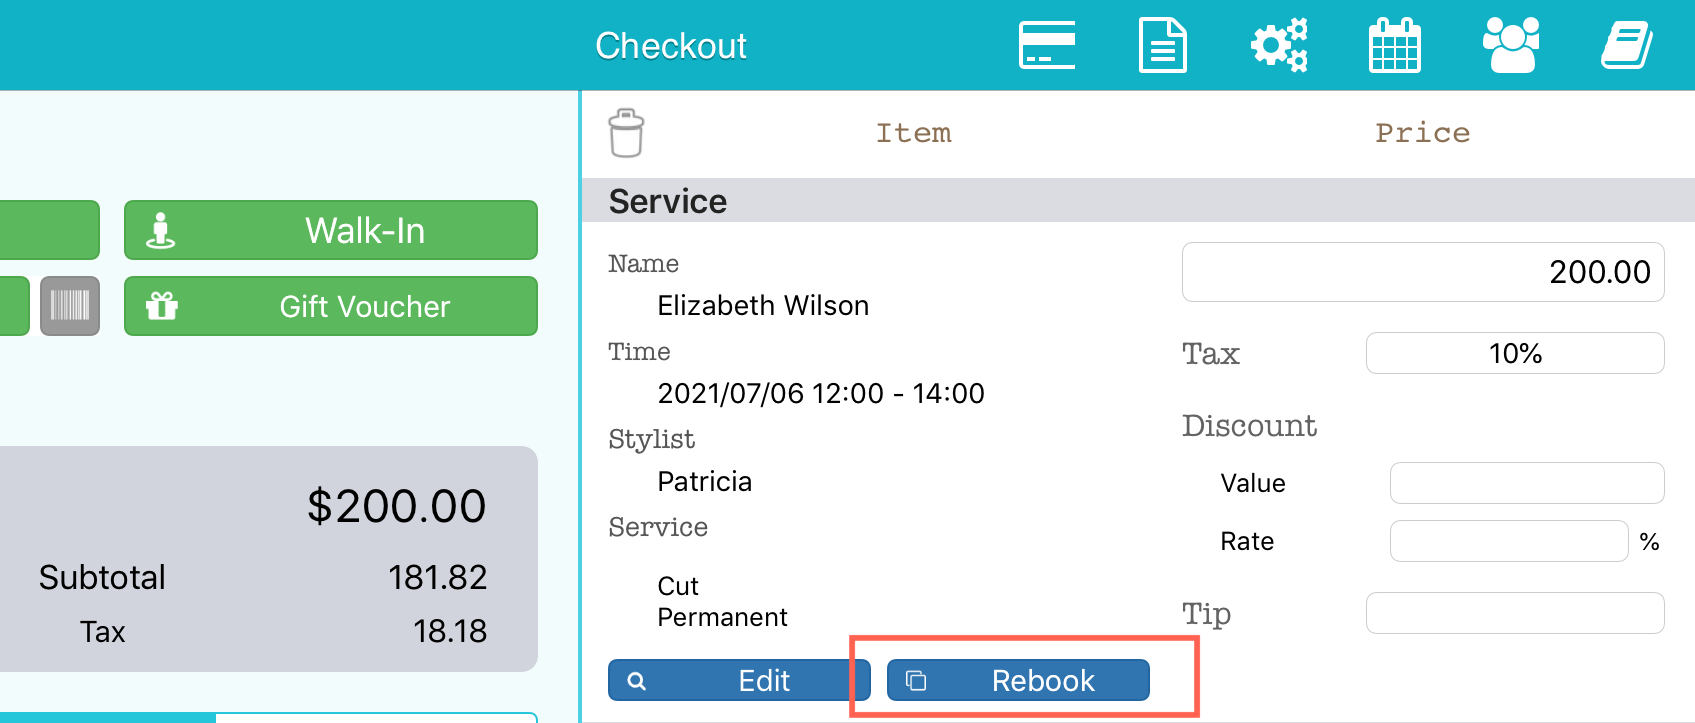Viewport: 1695px width, 723px height.
Task: Select the Service section header
Action: click(1138, 201)
